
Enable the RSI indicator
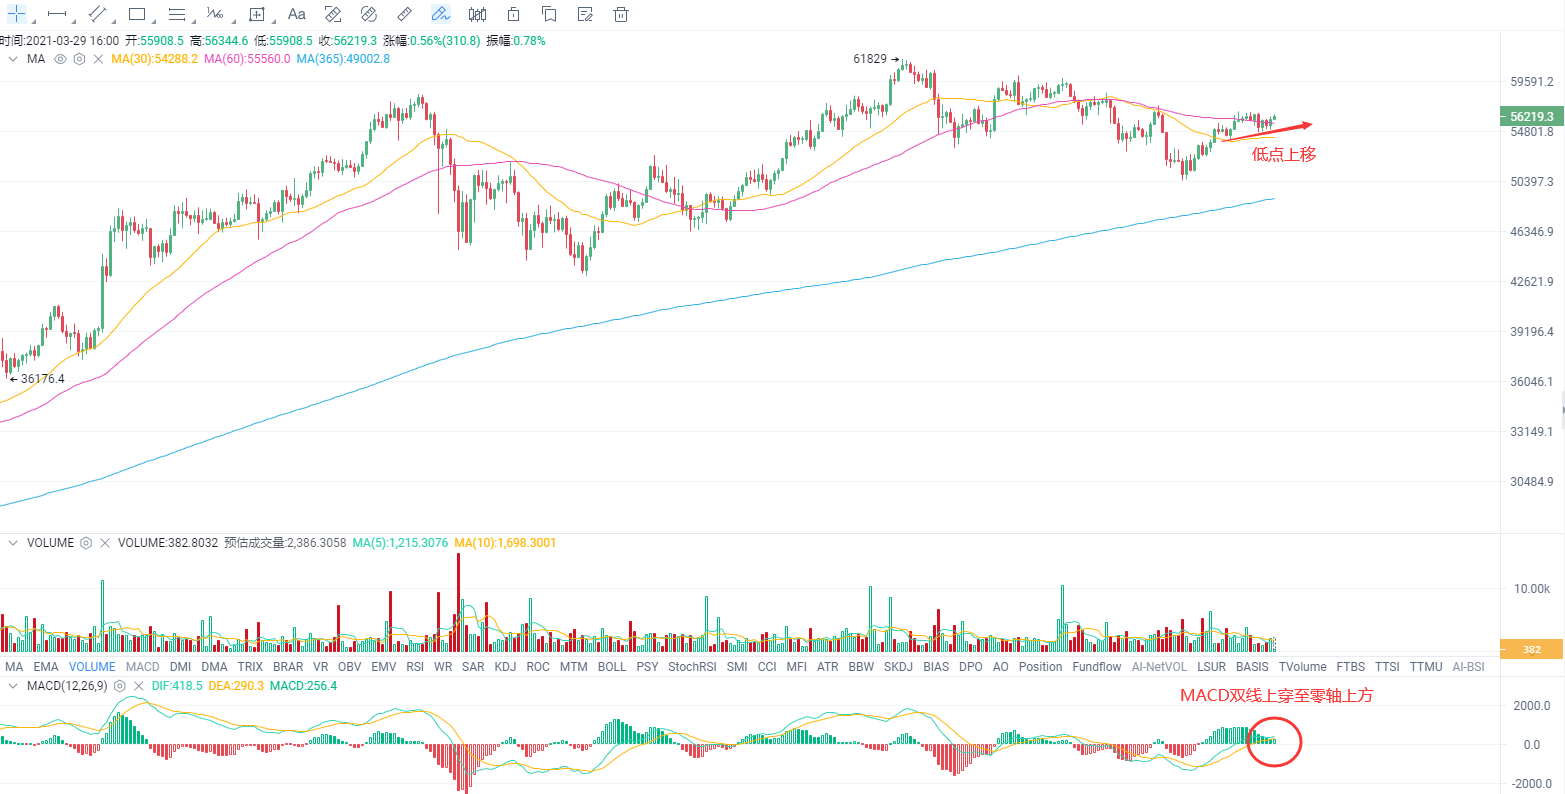coord(414,666)
